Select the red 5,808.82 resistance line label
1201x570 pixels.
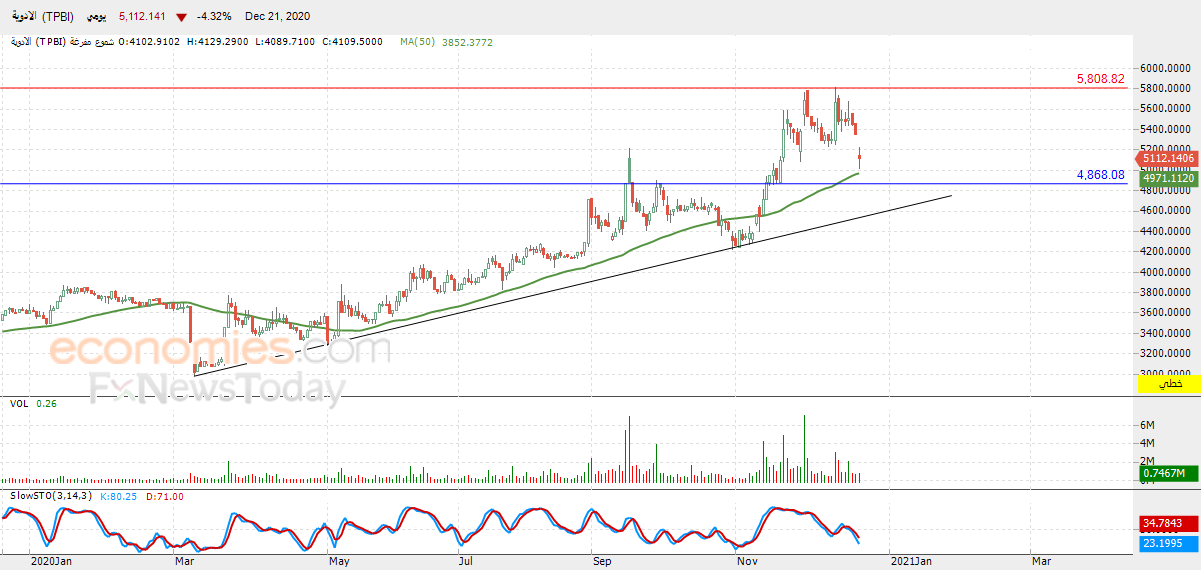click(1100, 79)
